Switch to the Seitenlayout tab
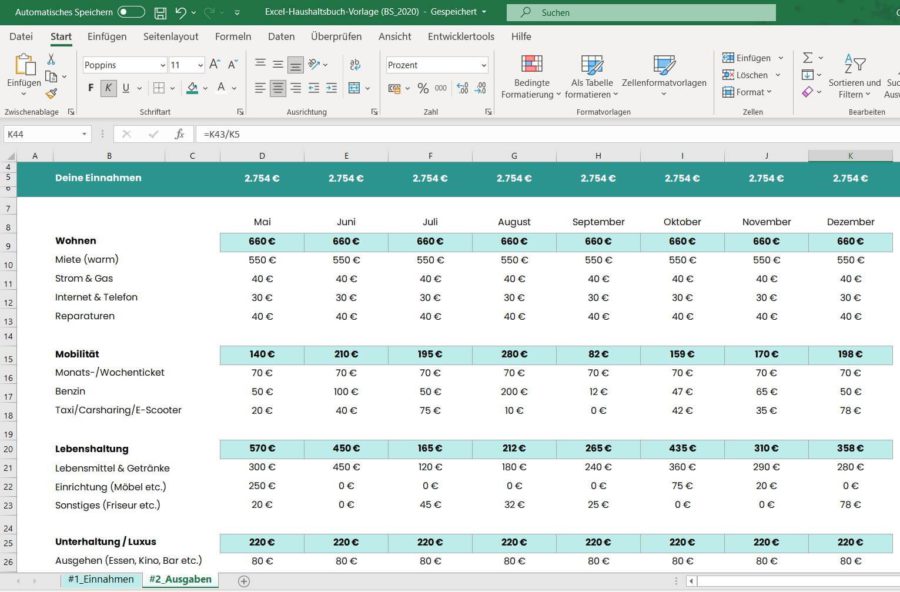This screenshot has width=900, height=592. tap(170, 36)
